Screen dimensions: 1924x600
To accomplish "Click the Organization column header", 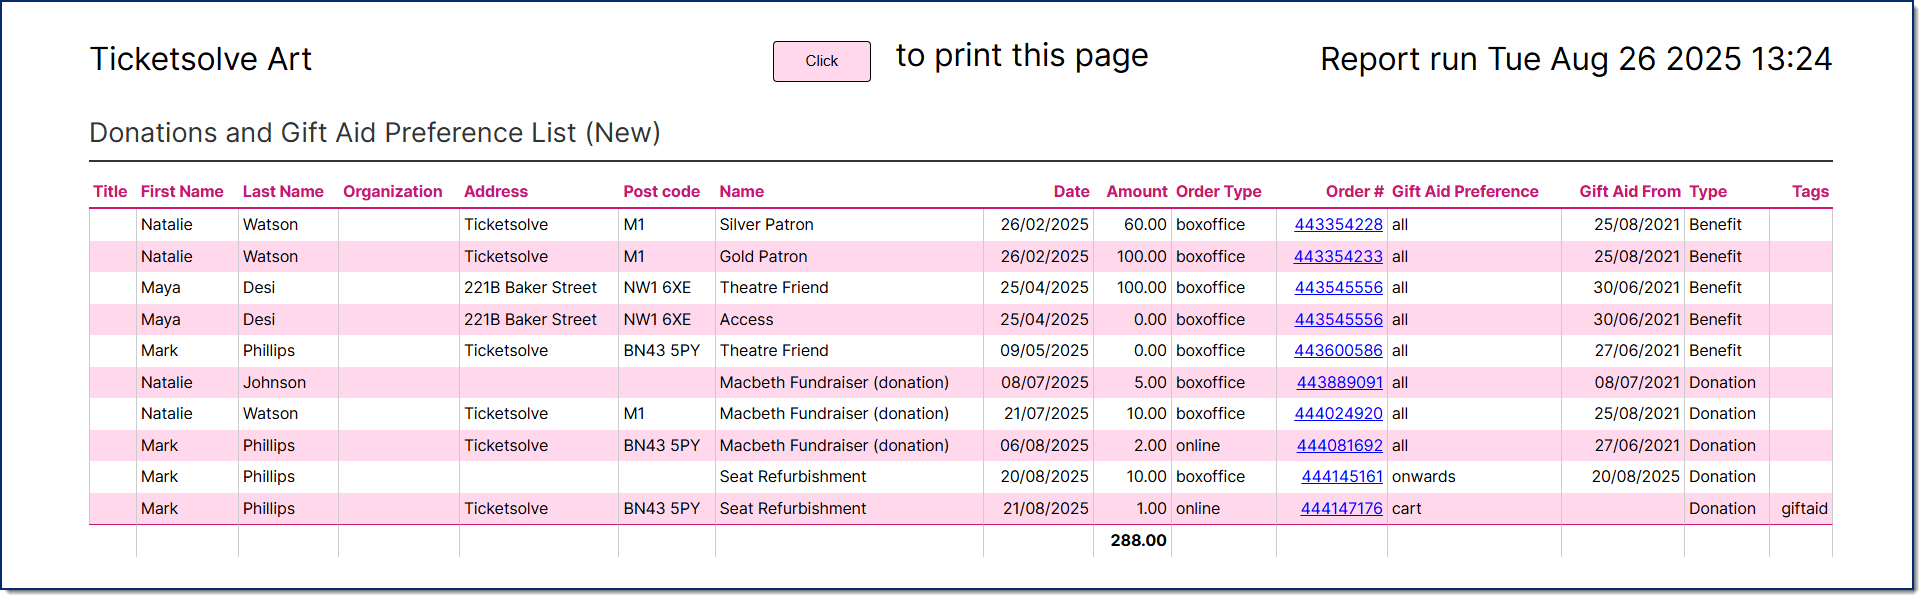I will (393, 192).
